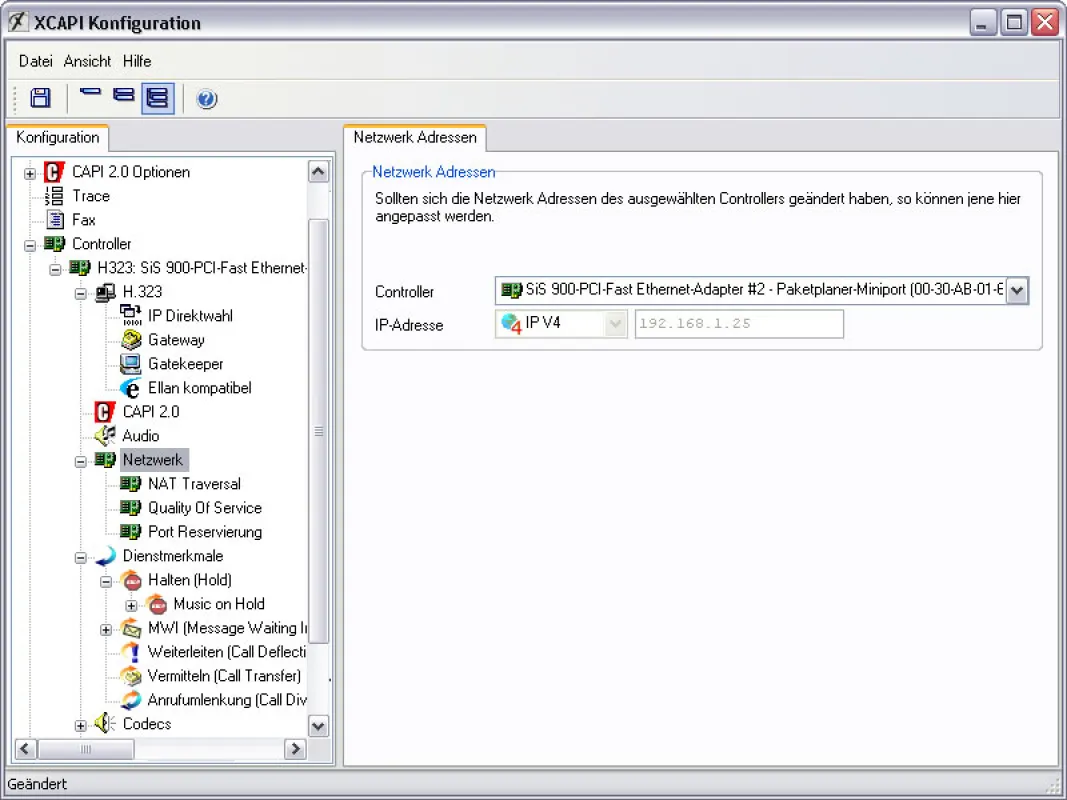Select the Trace tree label

(x=91, y=196)
